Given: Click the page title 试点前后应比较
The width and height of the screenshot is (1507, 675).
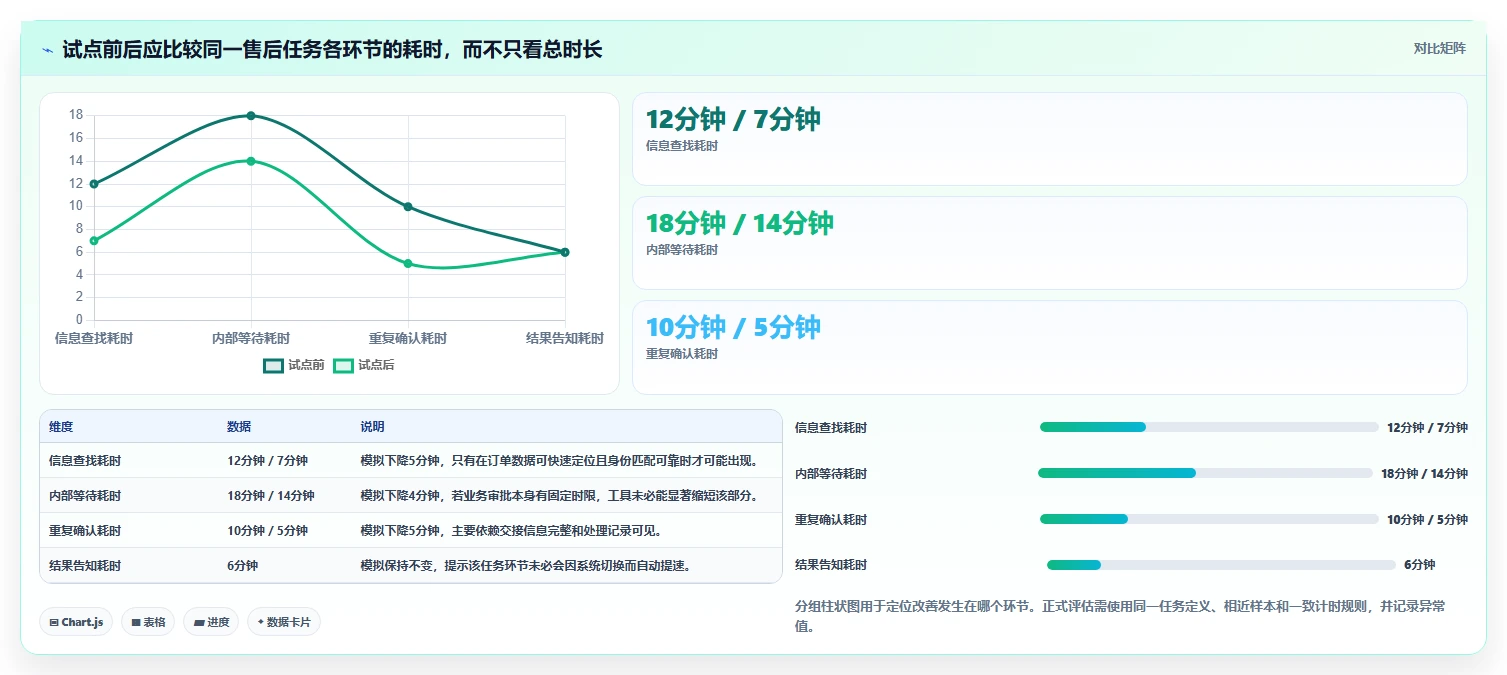Looking at the screenshot, I should point(332,50).
